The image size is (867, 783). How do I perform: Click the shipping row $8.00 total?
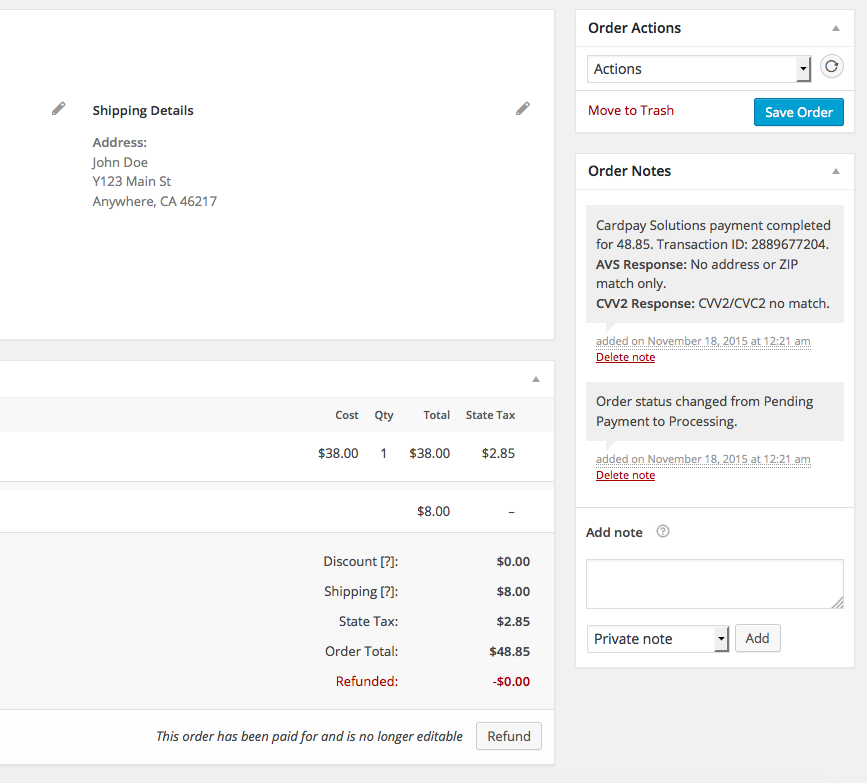434,511
